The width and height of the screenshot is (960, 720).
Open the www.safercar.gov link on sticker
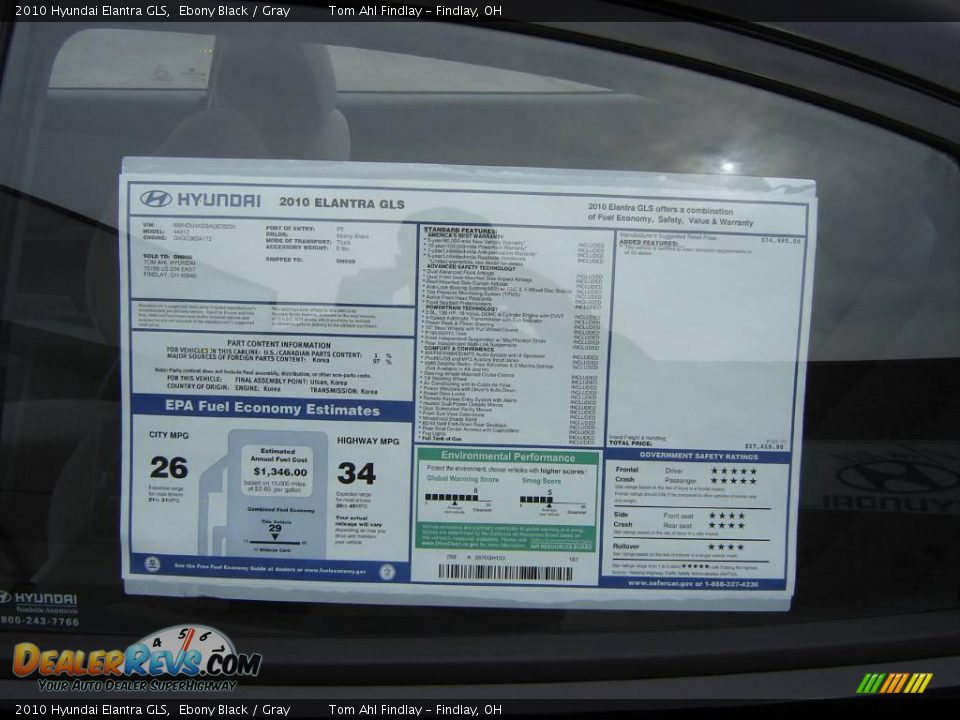click(692, 584)
